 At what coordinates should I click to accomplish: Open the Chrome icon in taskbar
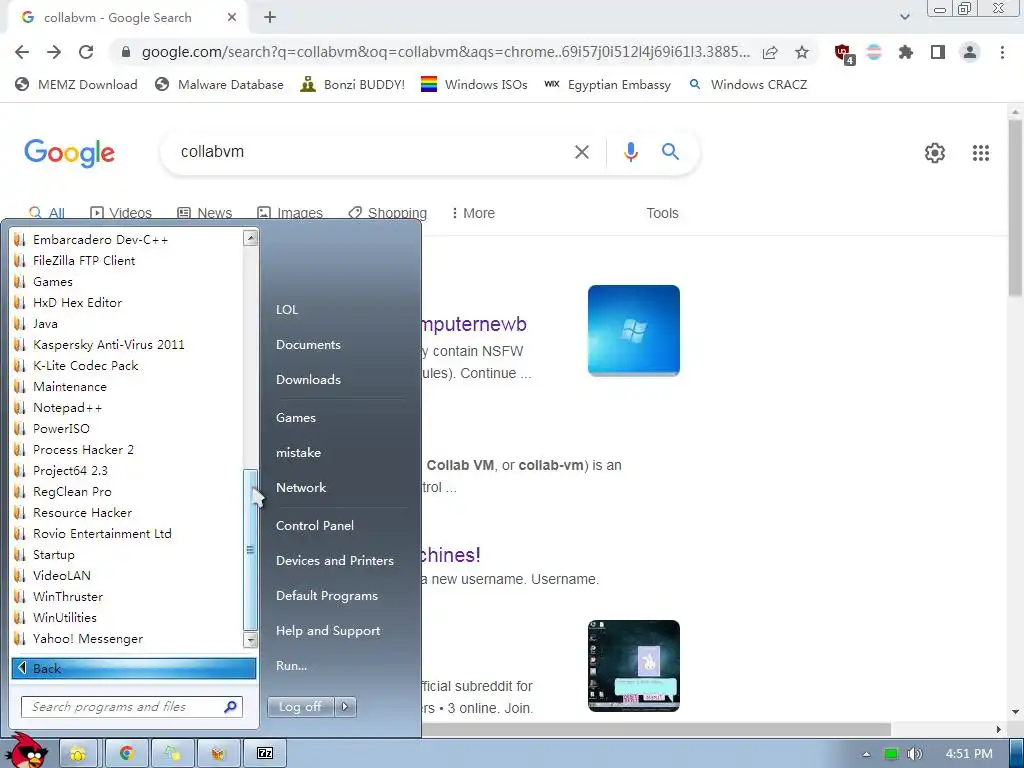(127, 754)
